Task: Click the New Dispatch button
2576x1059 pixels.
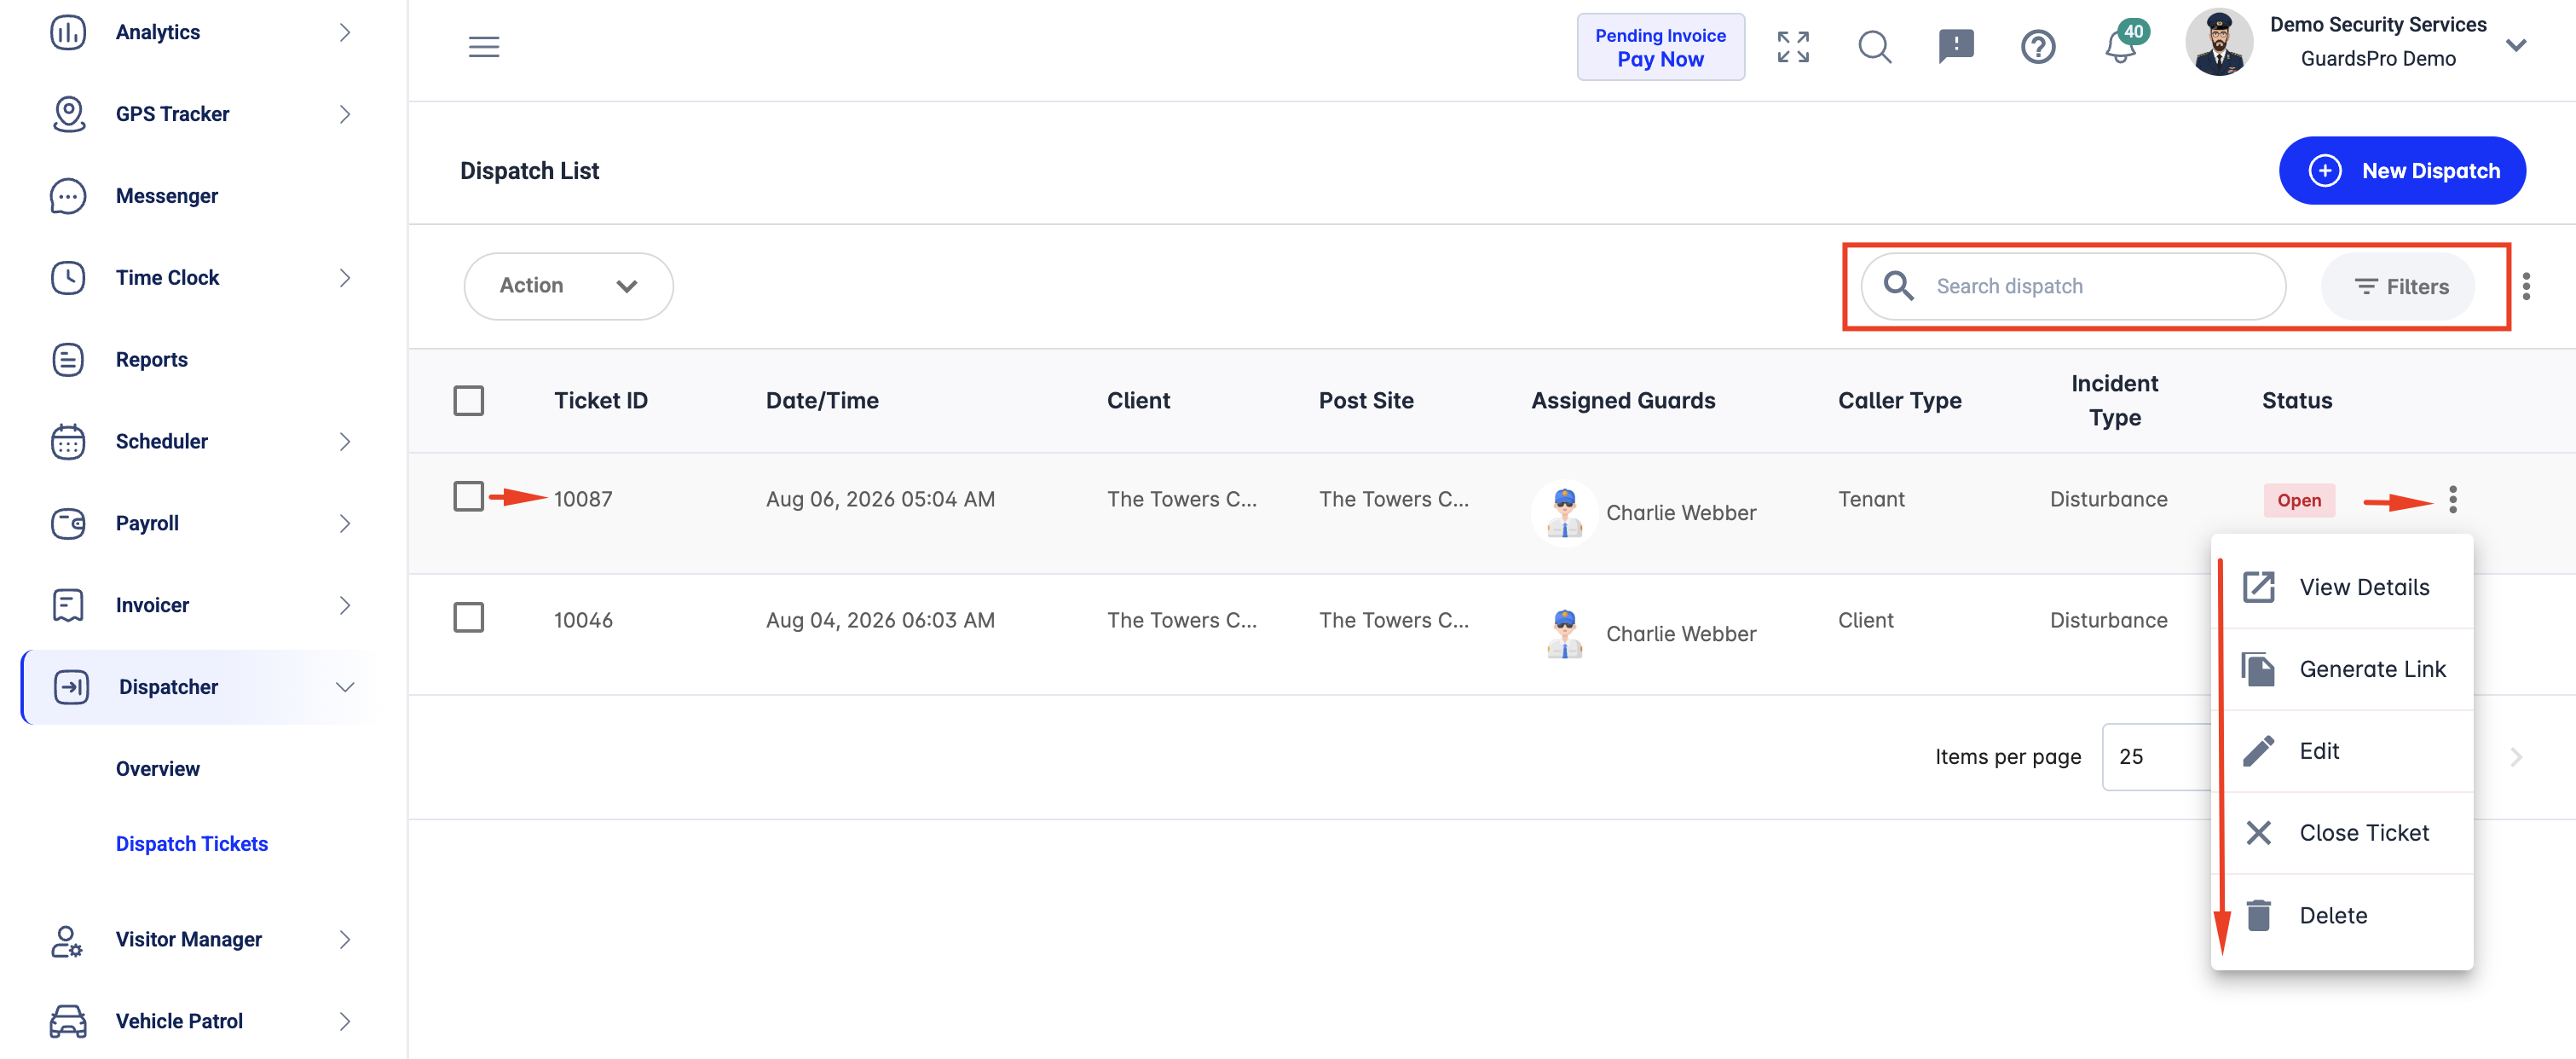Action: click(x=2402, y=171)
